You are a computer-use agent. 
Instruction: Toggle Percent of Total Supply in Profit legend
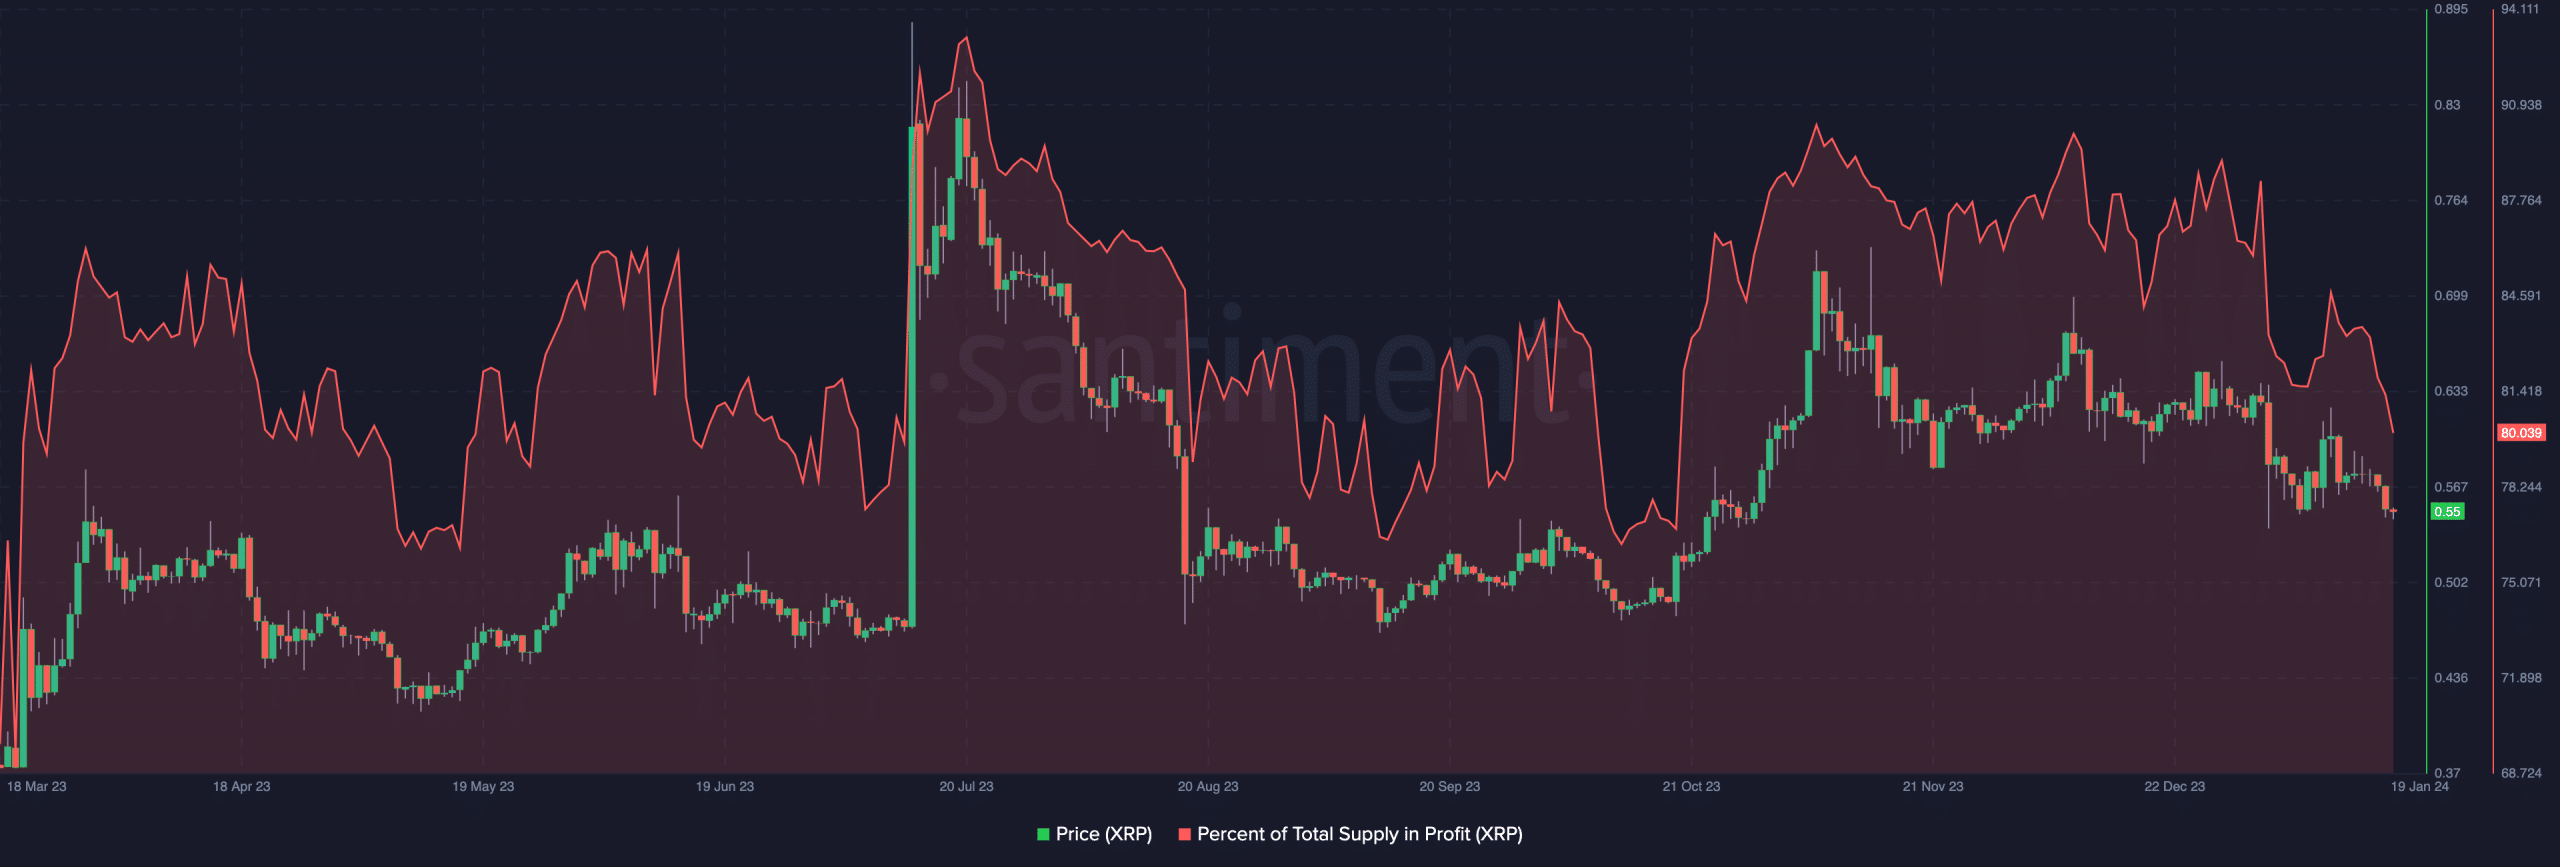[1360, 834]
